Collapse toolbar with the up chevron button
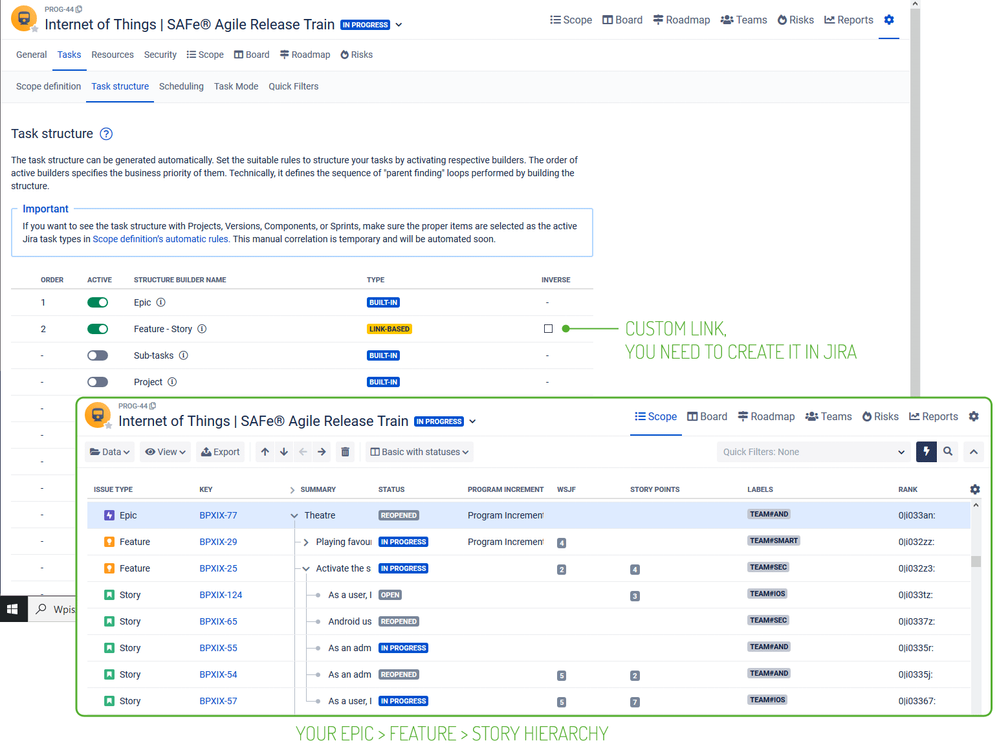The image size is (999, 751). coord(974,452)
